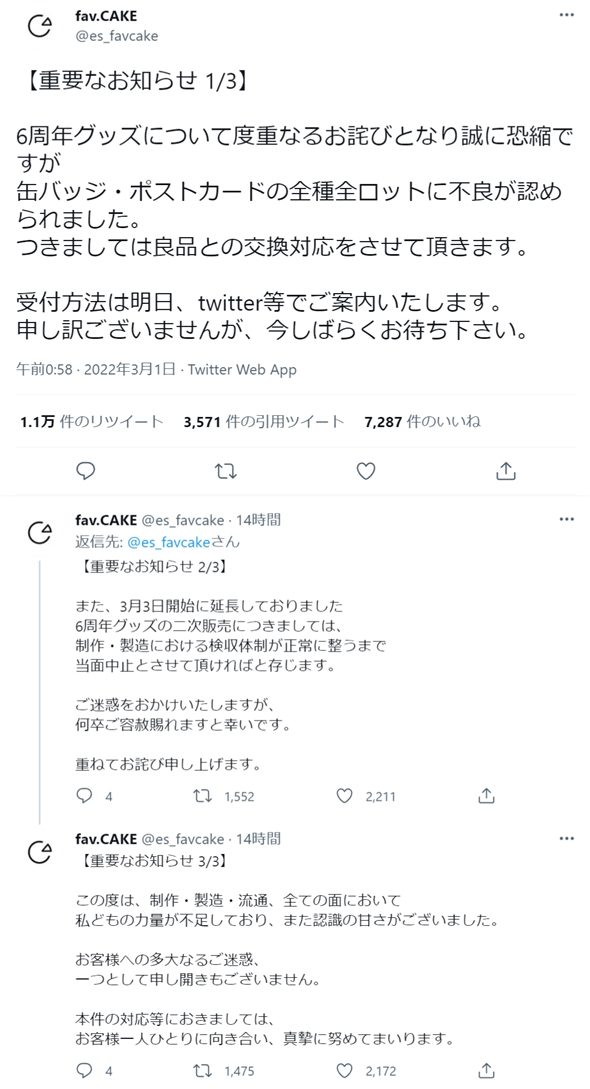Open the @es_favcake mention link in reply
The width and height of the screenshot is (590, 1089).
click(x=169, y=542)
